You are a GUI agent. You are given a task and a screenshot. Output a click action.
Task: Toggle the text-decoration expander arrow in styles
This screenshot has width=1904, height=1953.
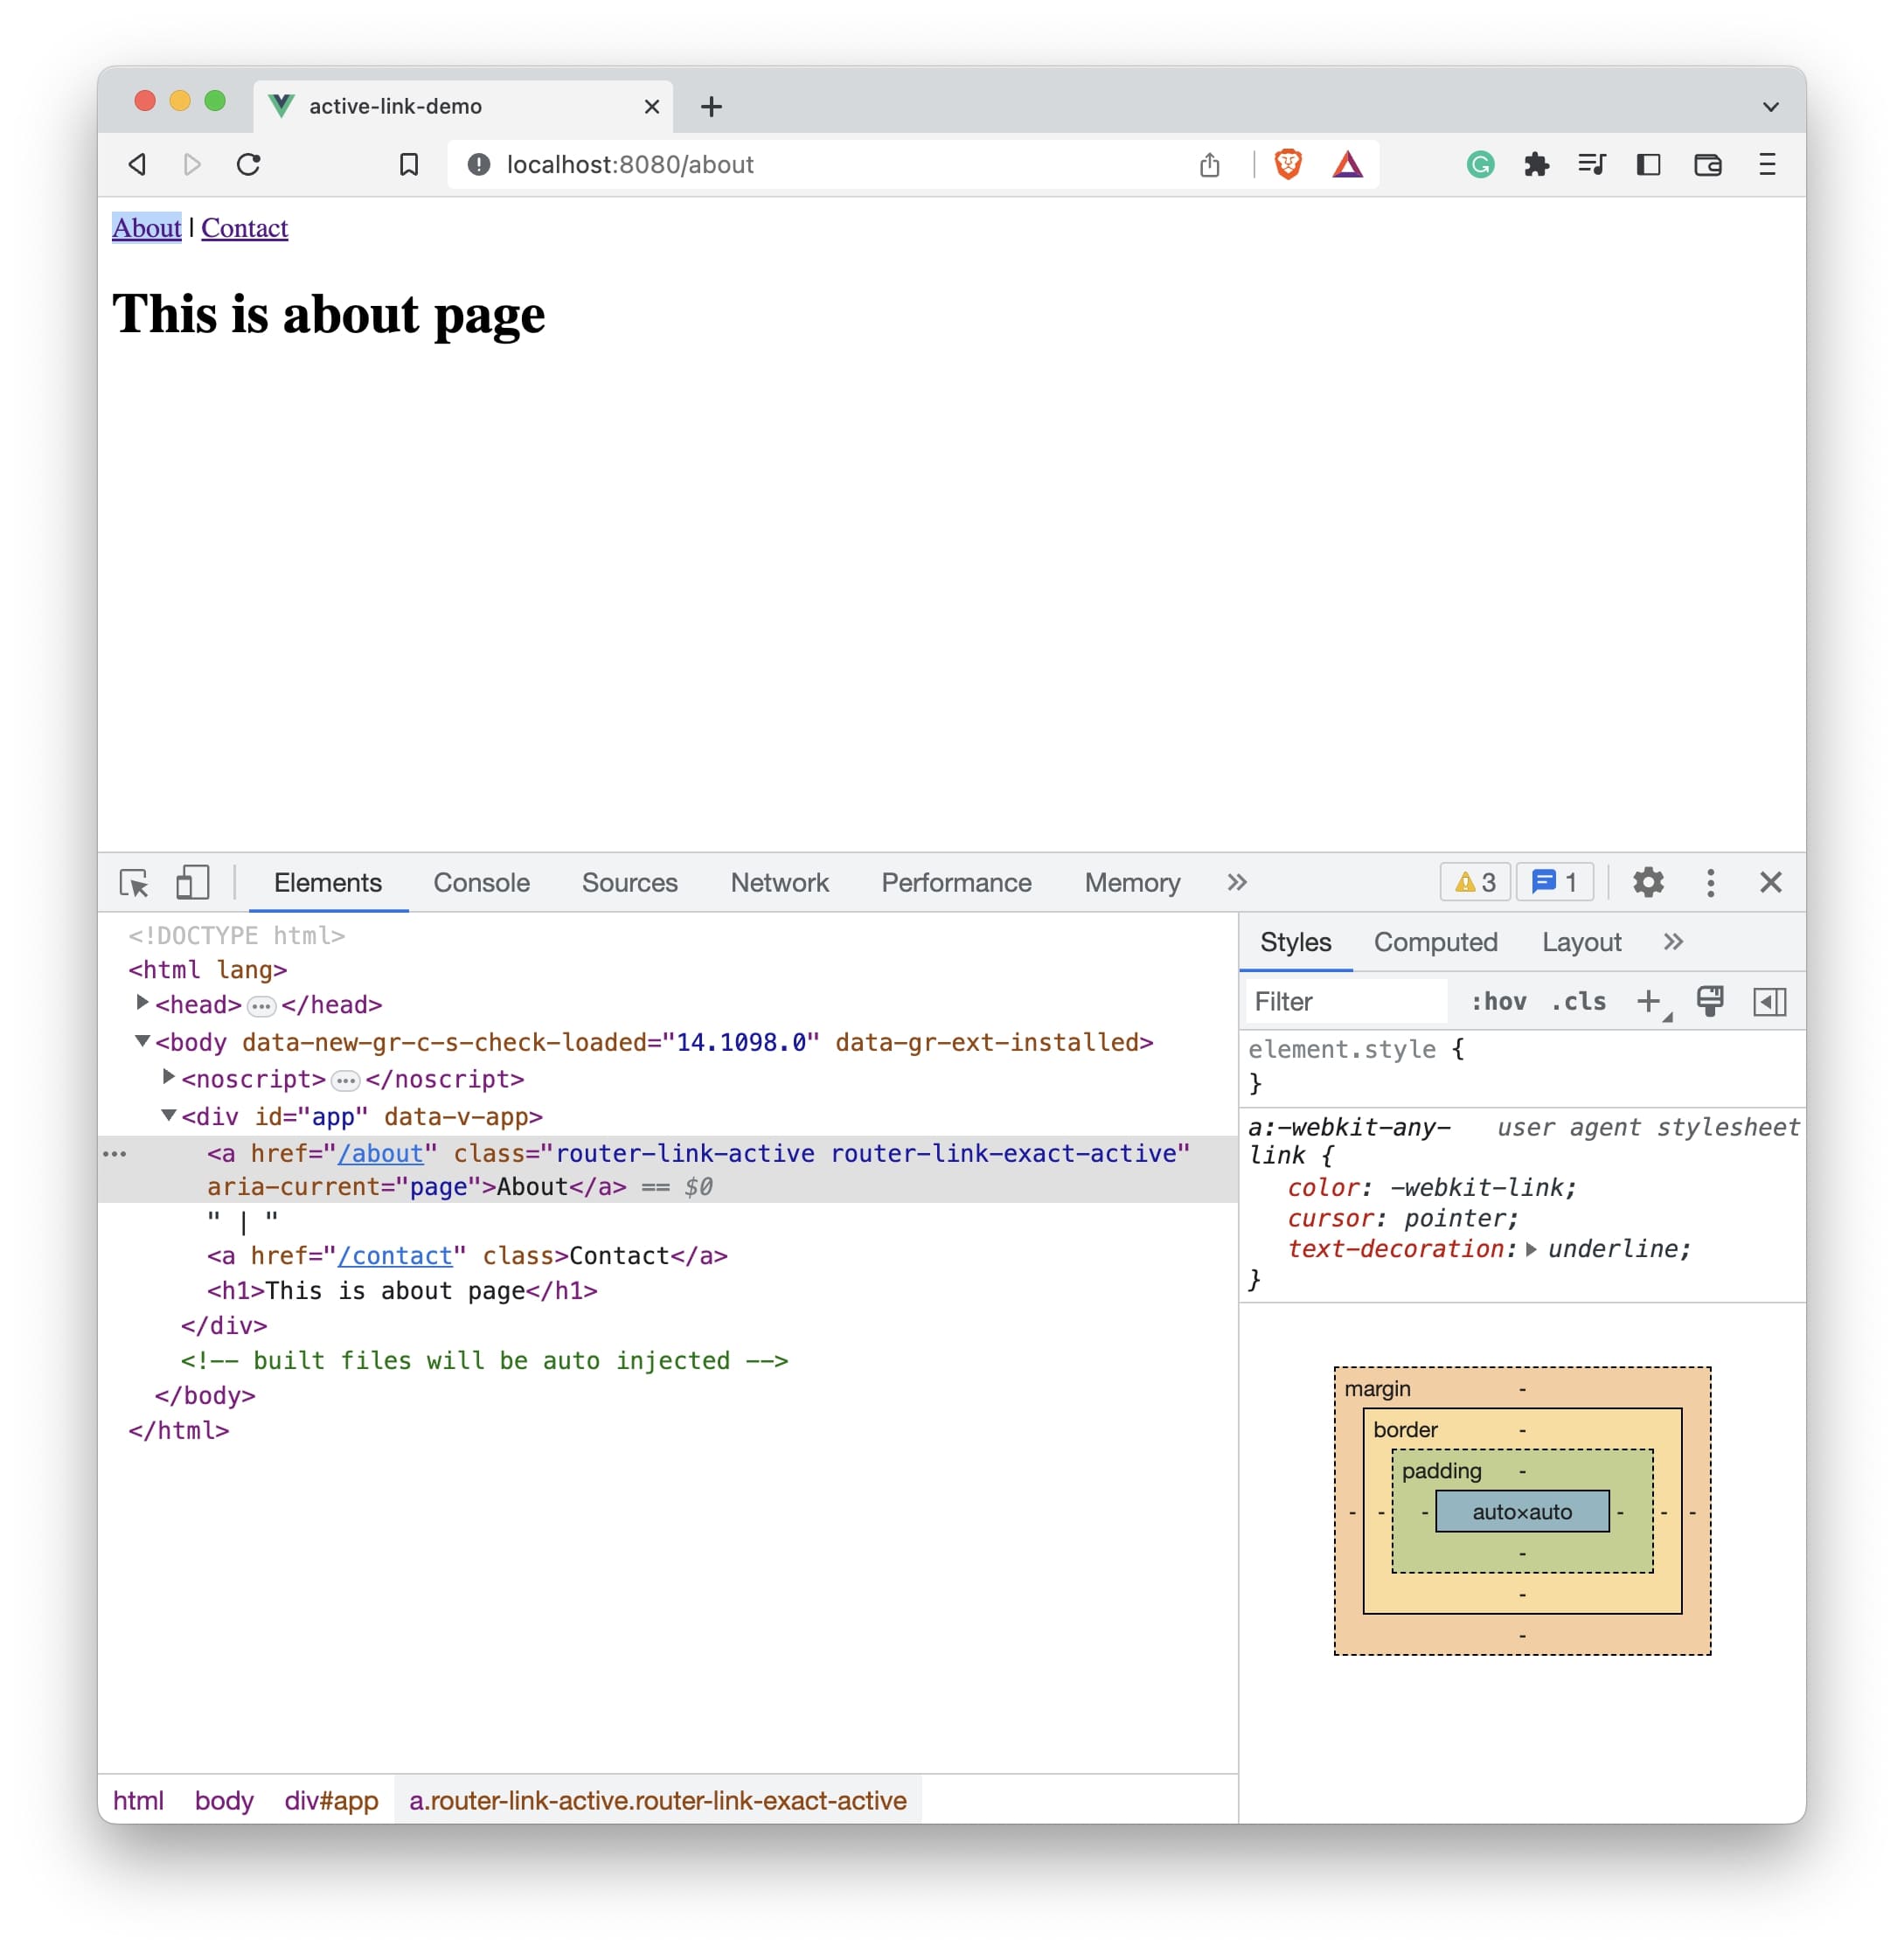pyautogui.click(x=1533, y=1249)
